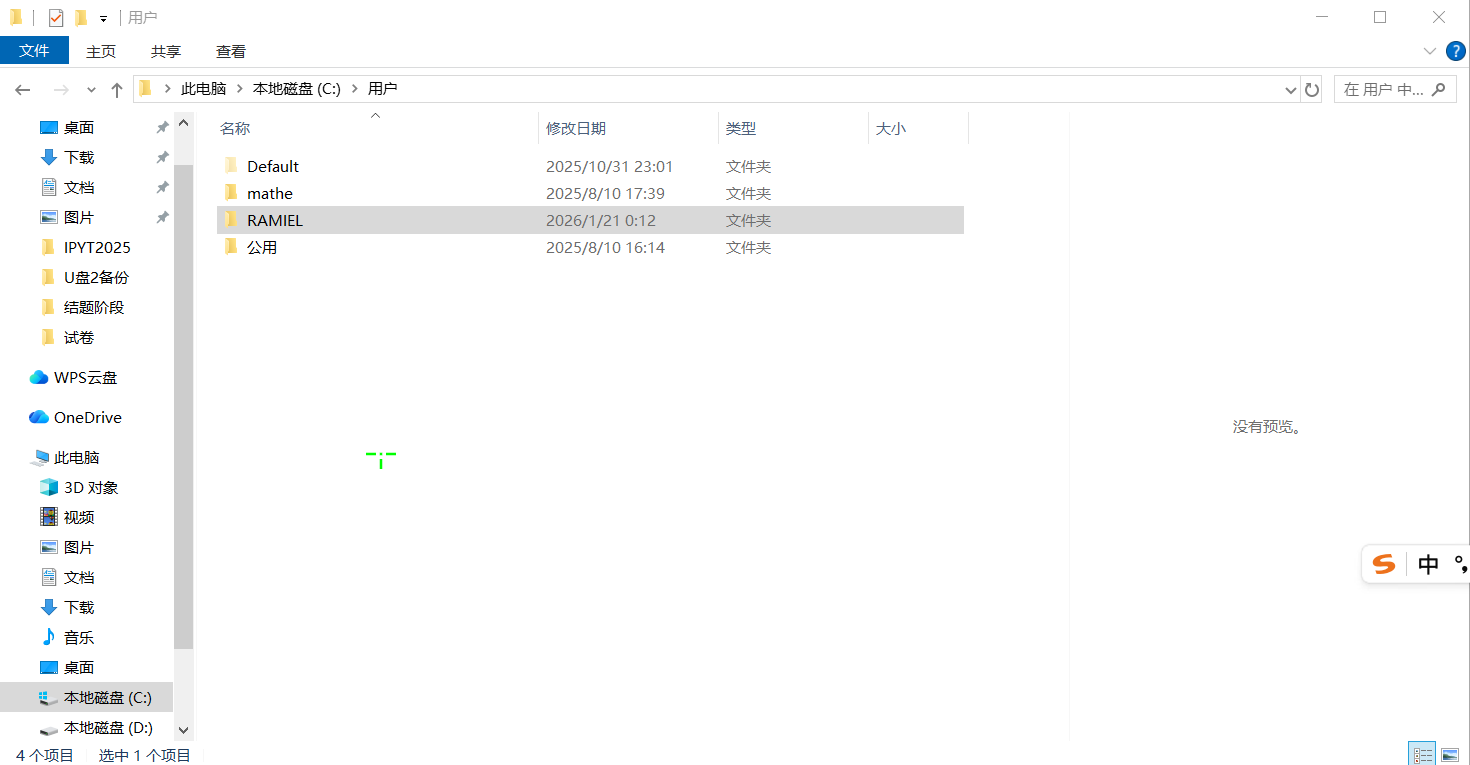Click 此电脑 breadcrumb in address bar

click(x=203, y=89)
